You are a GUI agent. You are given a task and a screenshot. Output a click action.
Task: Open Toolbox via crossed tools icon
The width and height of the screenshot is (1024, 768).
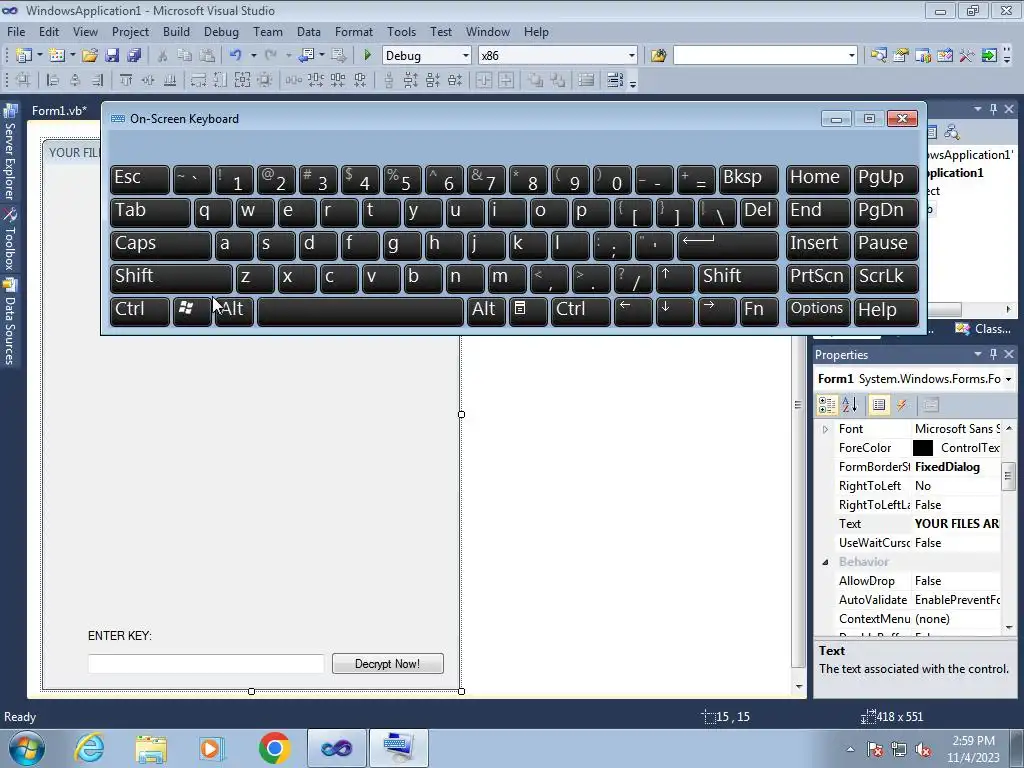click(x=967, y=56)
